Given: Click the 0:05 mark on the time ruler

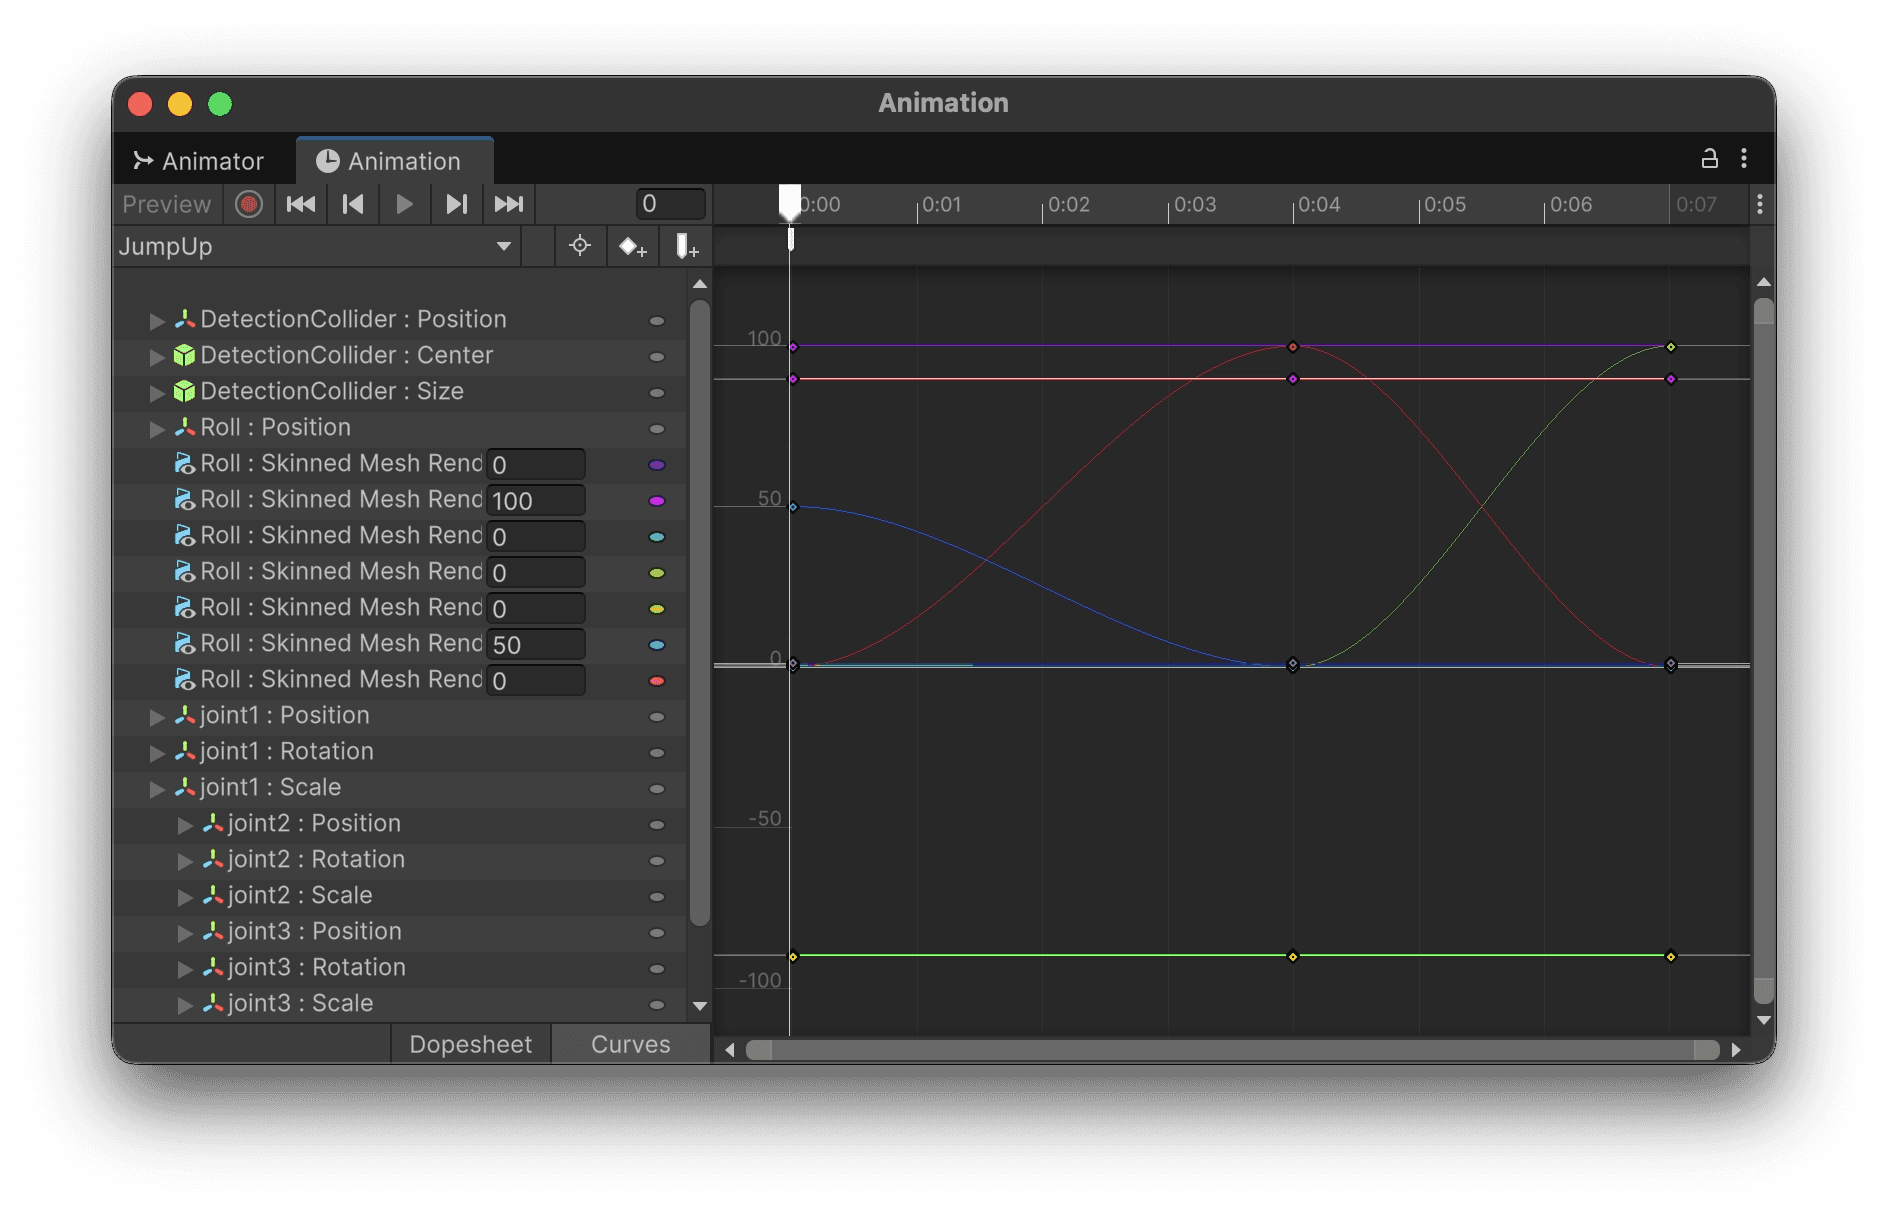Looking at the screenshot, I should 1445,205.
